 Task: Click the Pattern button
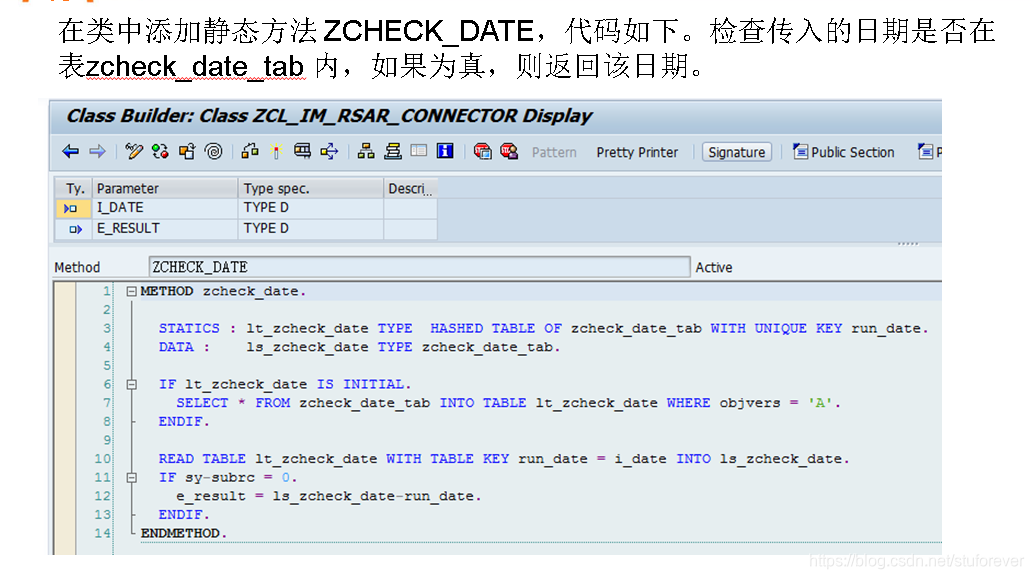[554, 152]
